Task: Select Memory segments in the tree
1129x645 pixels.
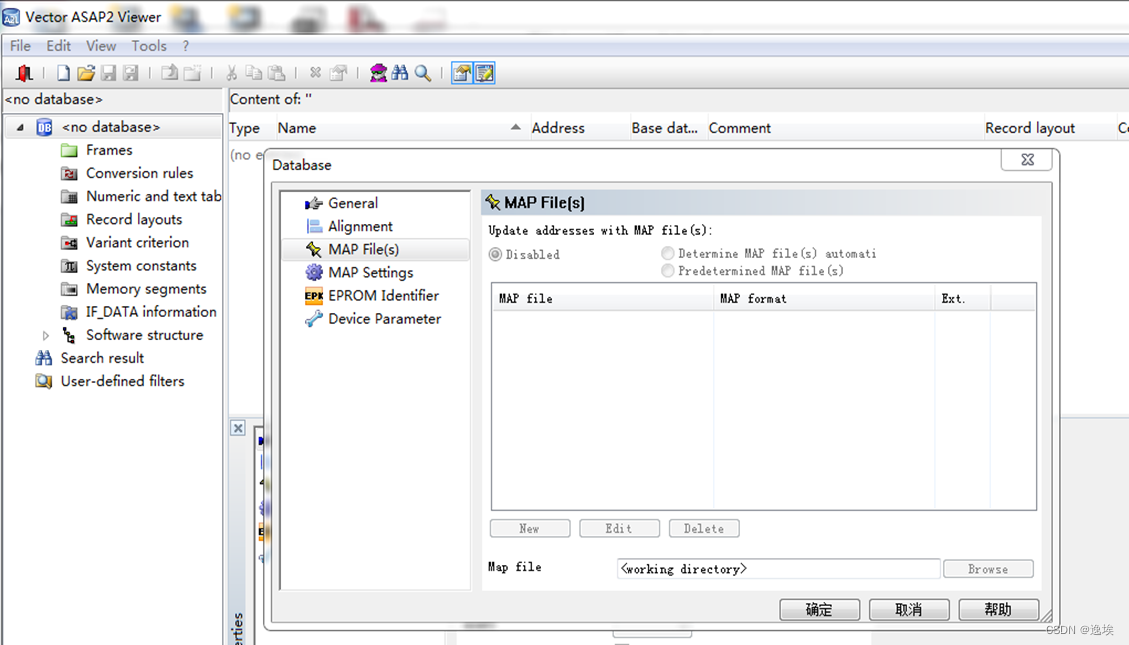Action: [146, 289]
